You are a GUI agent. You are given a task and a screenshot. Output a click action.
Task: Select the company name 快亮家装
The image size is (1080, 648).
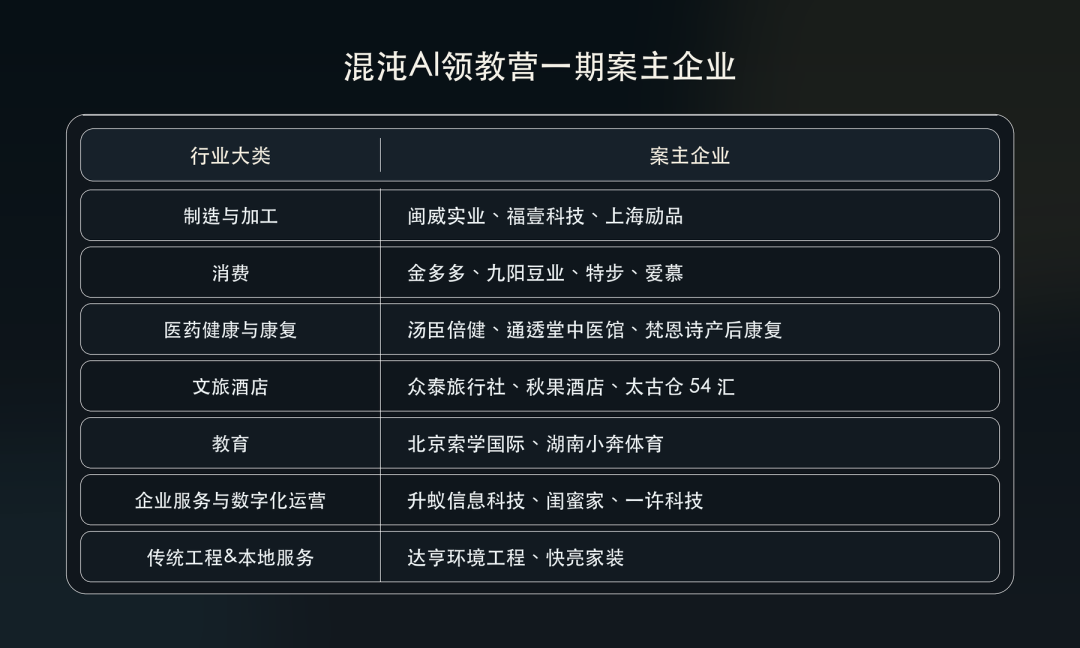[x=585, y=558]
